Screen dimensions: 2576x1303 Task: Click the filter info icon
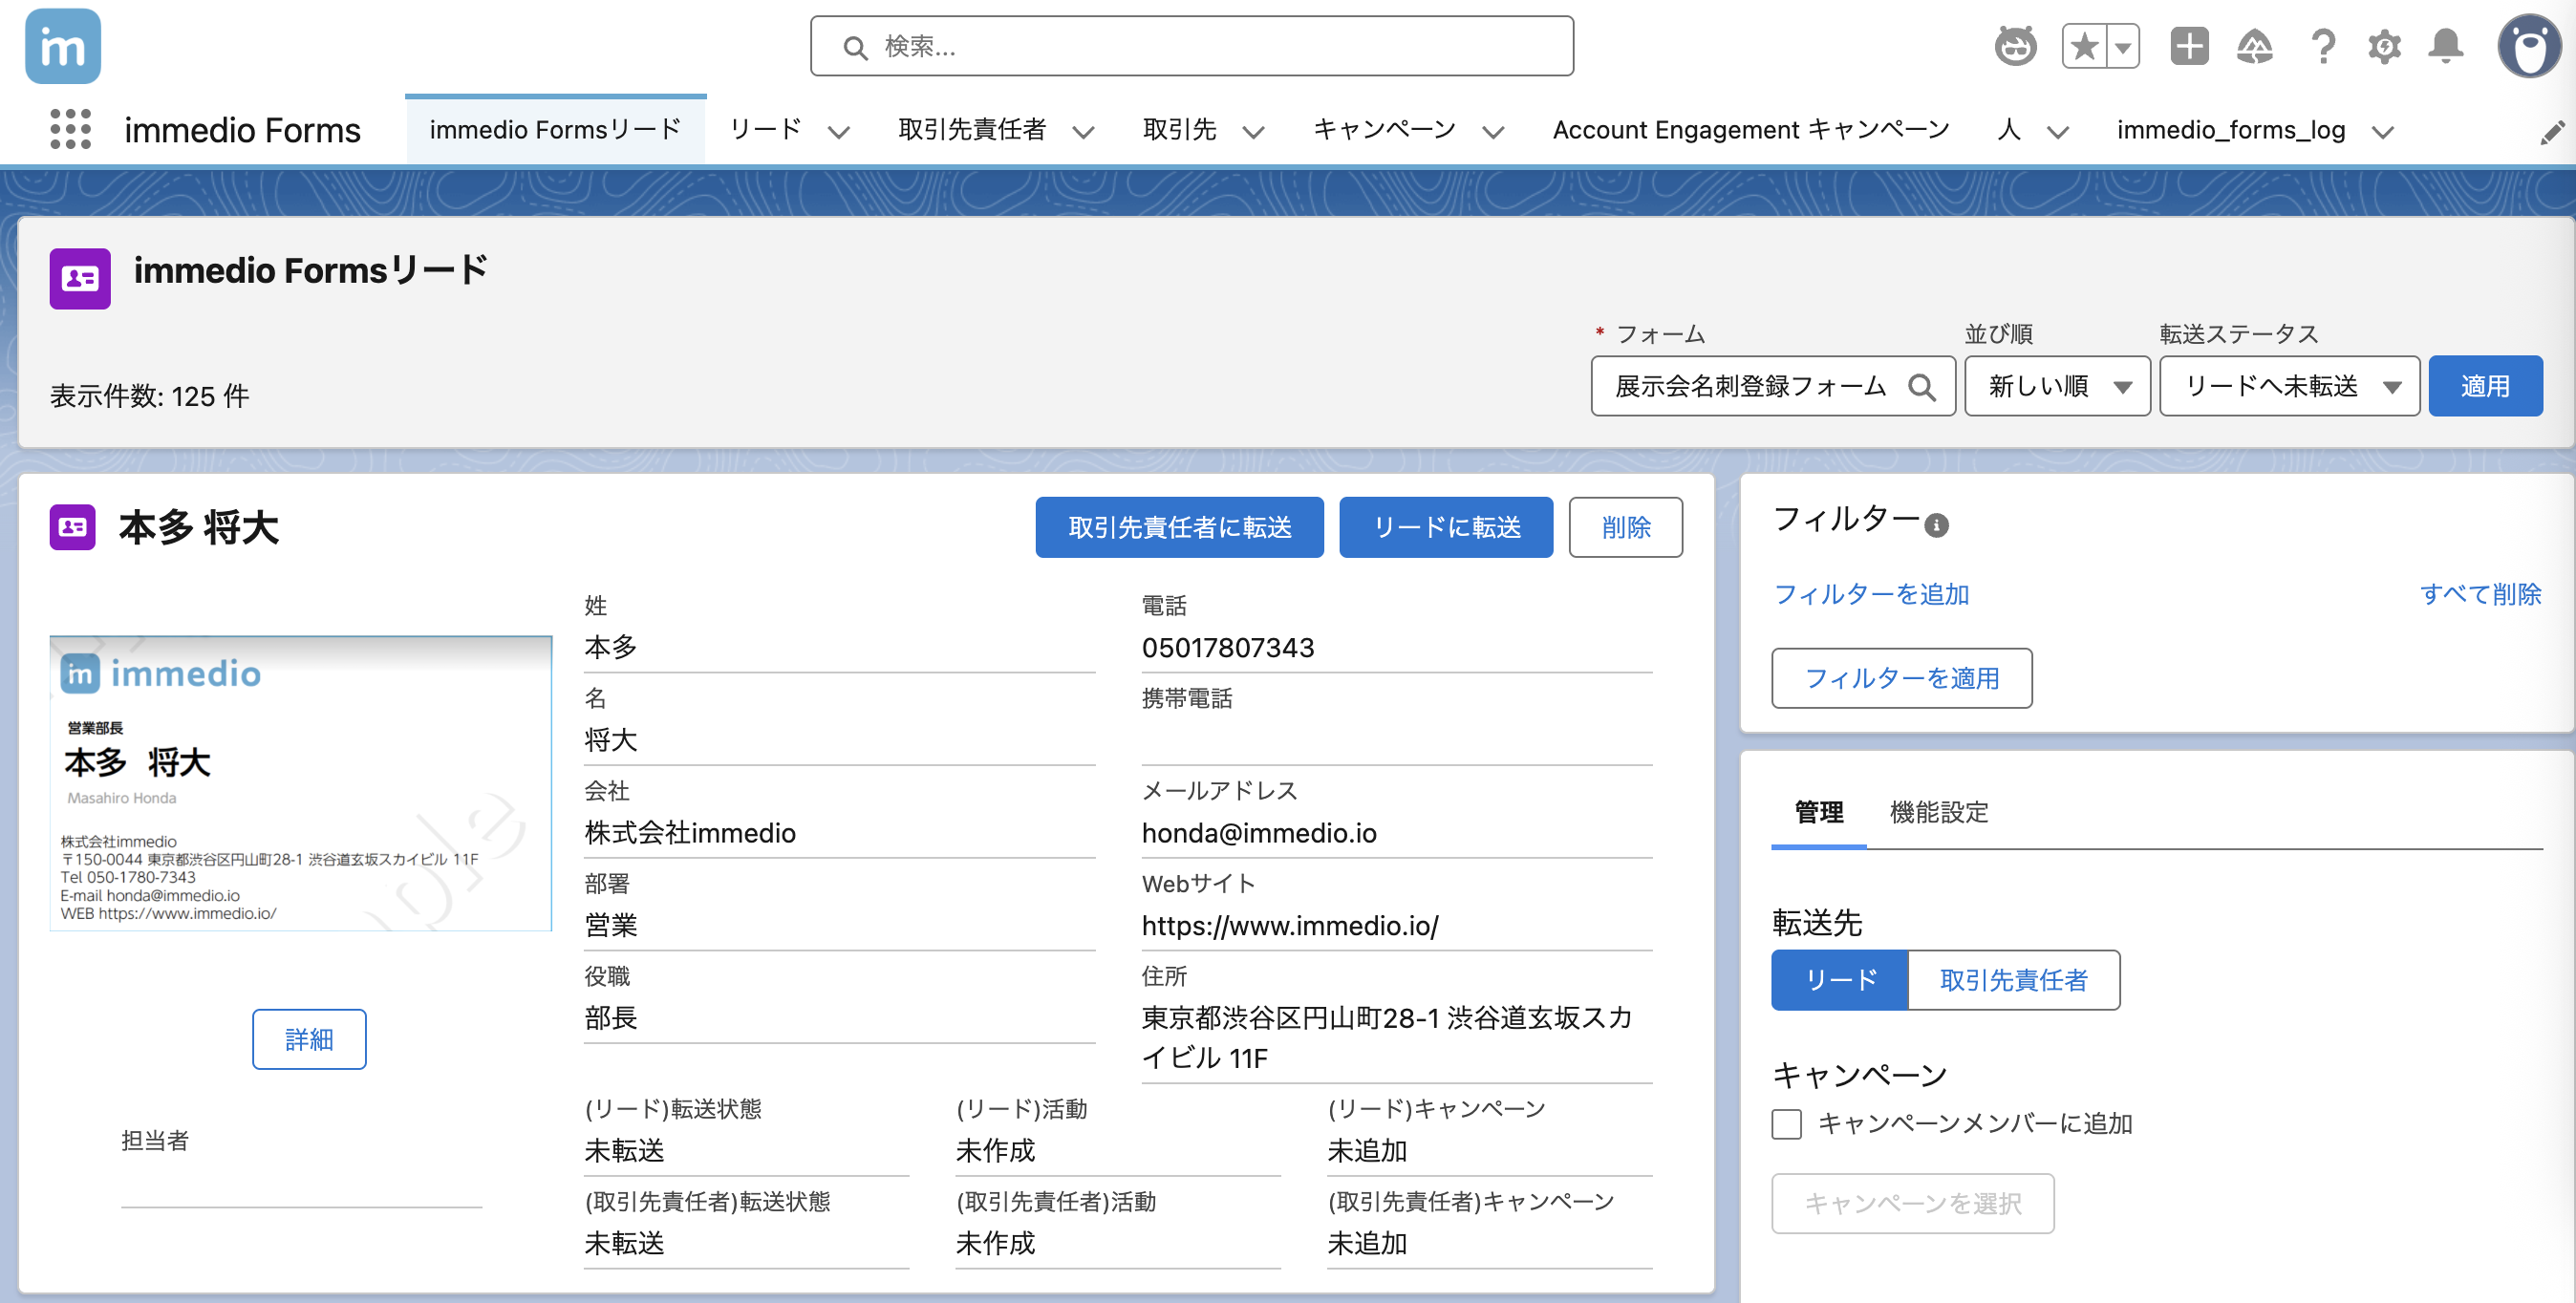tap(1936, 526)
